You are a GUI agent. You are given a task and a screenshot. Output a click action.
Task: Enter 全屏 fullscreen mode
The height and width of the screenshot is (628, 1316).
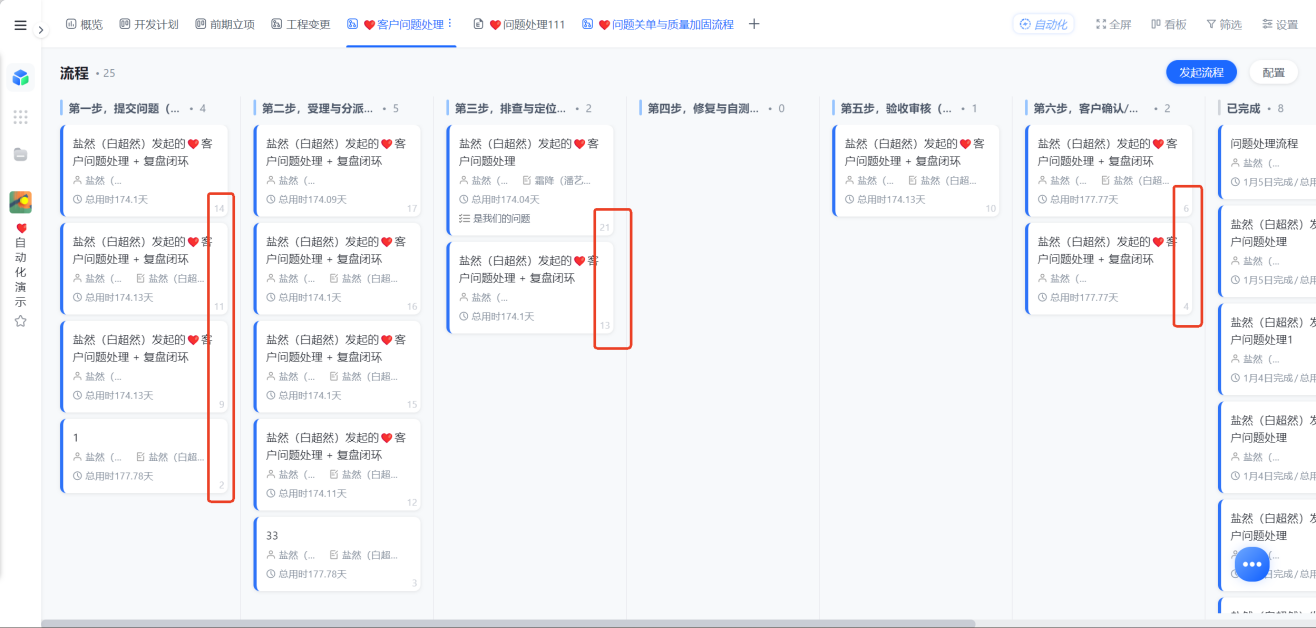point(1113,24)
